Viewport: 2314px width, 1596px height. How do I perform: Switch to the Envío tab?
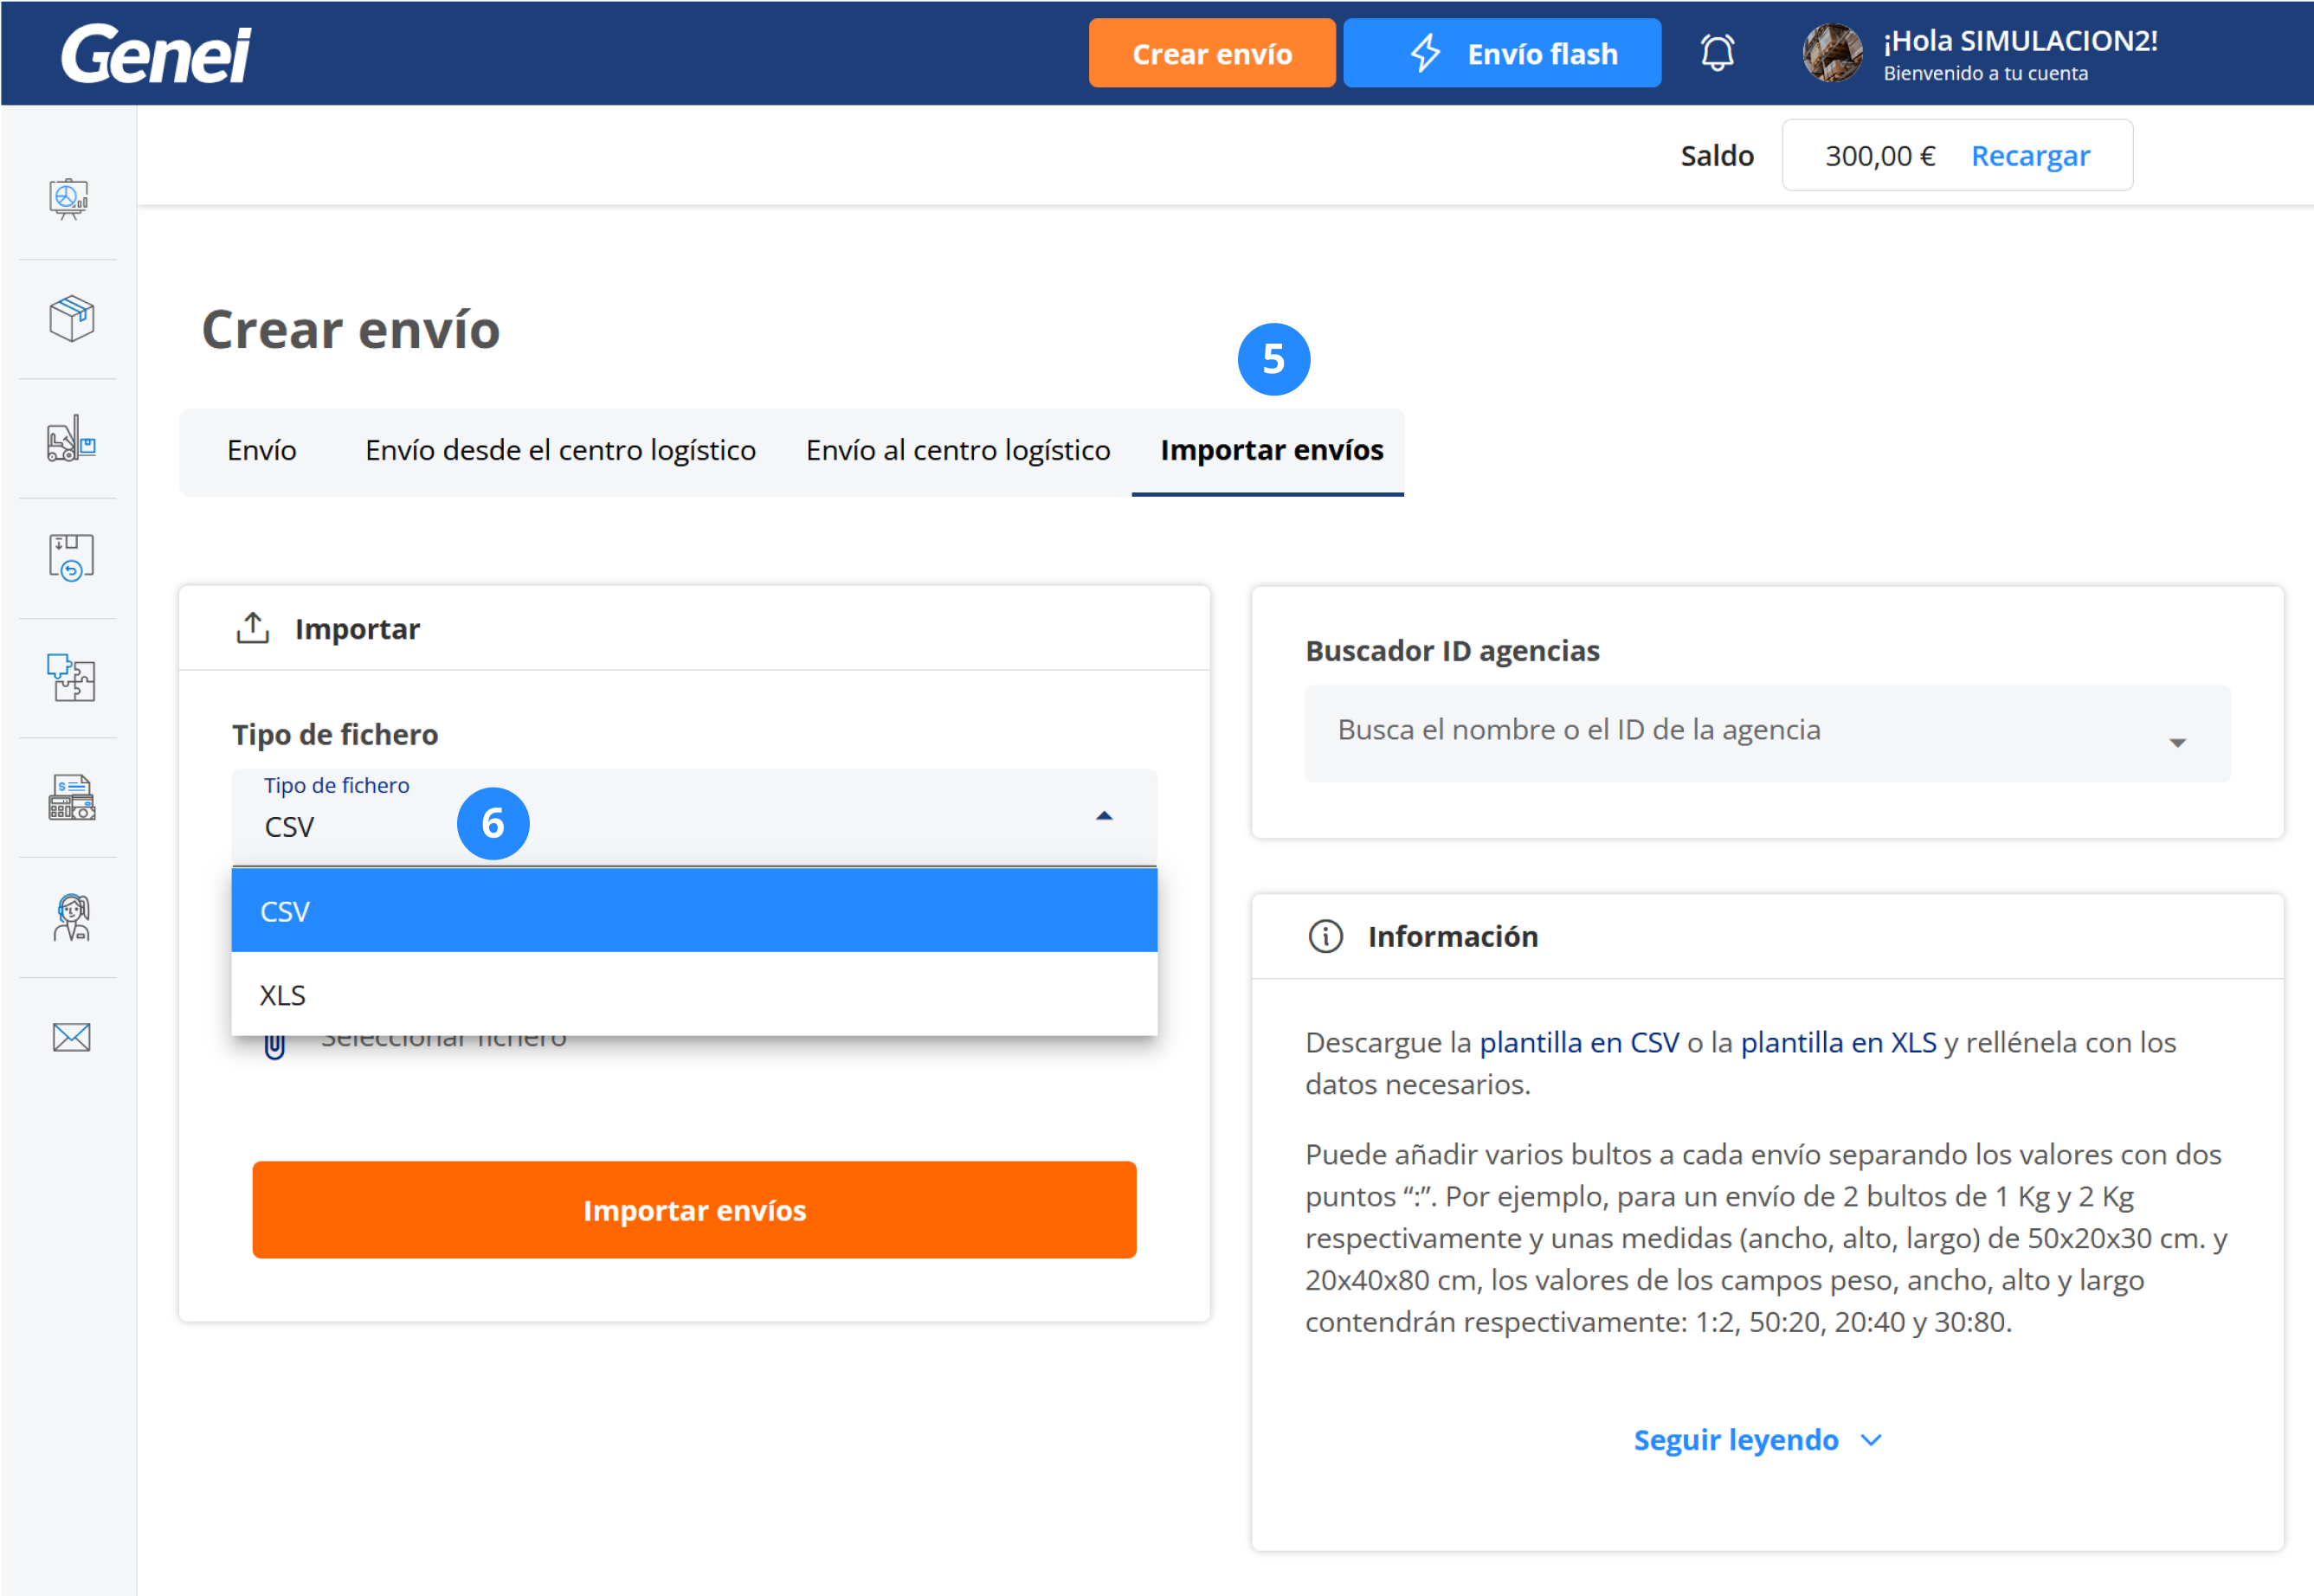tap(262, 450)
